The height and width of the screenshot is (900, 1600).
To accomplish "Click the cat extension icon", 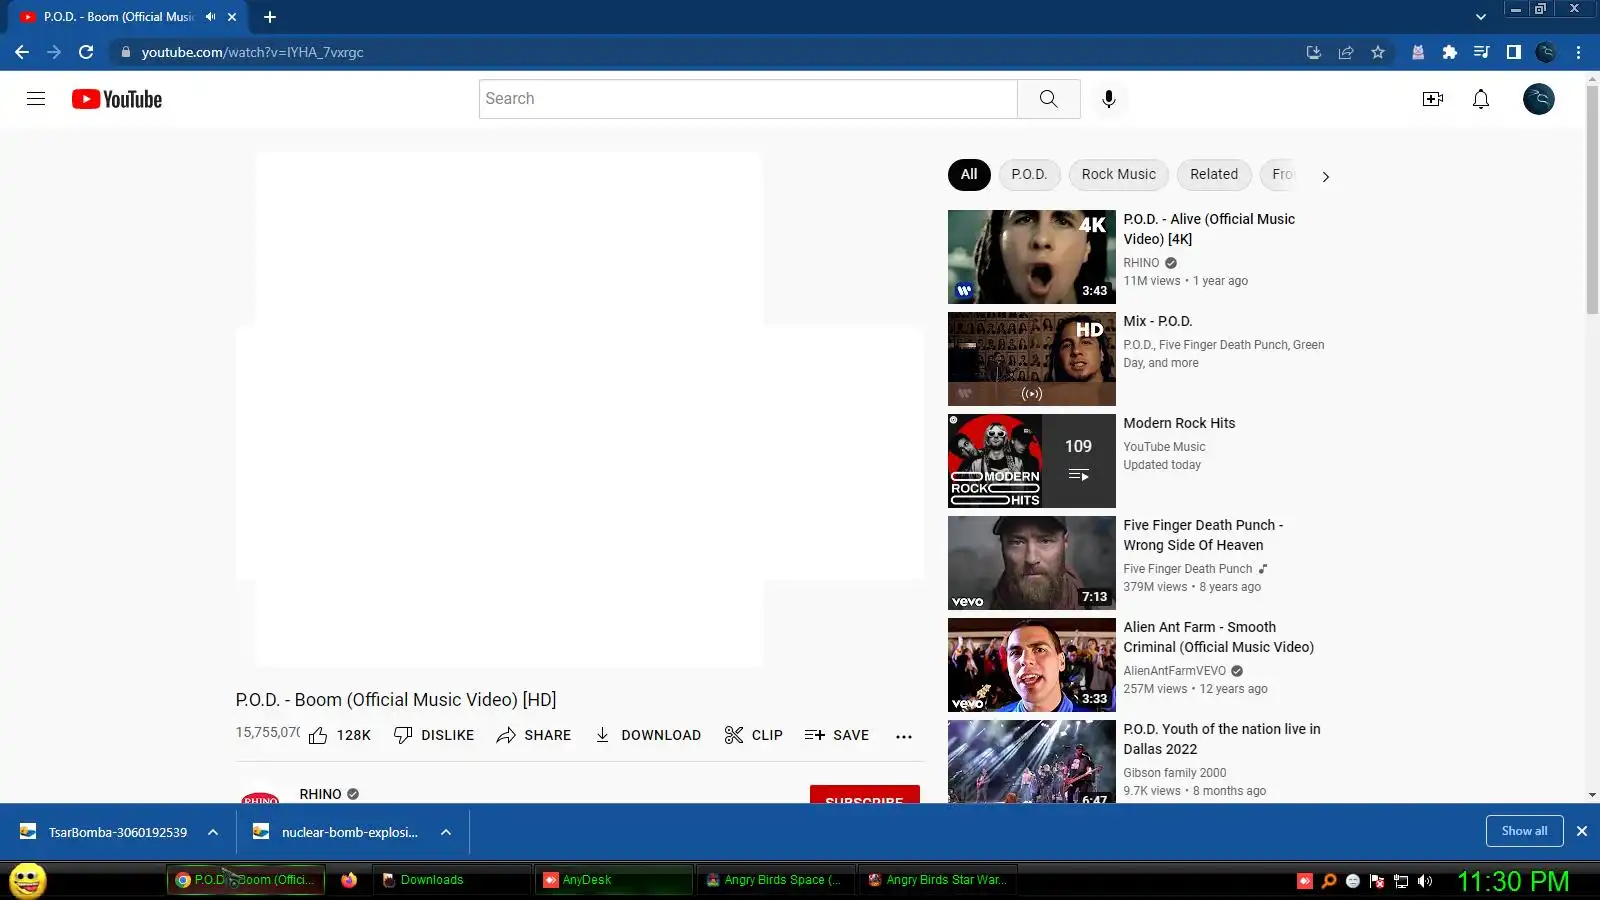I will pyautogui.click(x=1417, y=52).
